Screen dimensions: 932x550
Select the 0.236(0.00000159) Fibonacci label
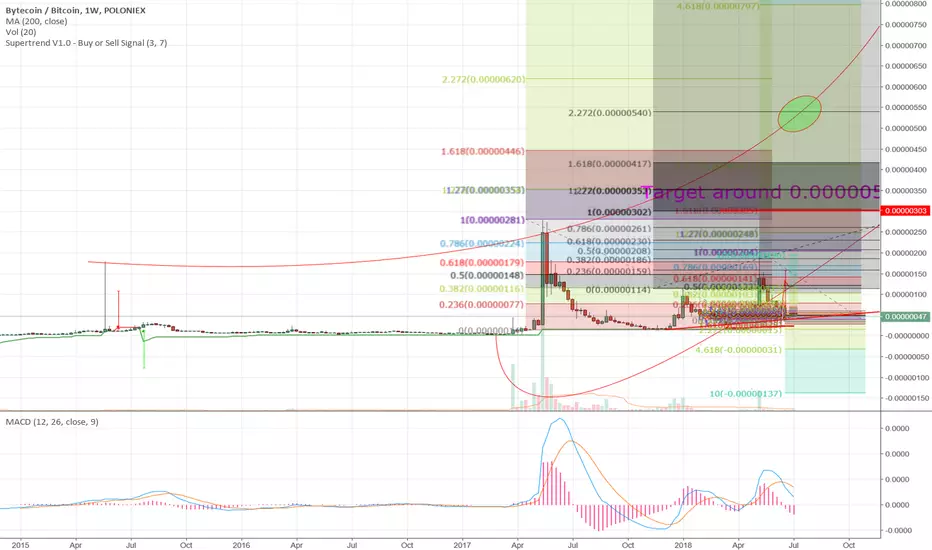(609, 271)
